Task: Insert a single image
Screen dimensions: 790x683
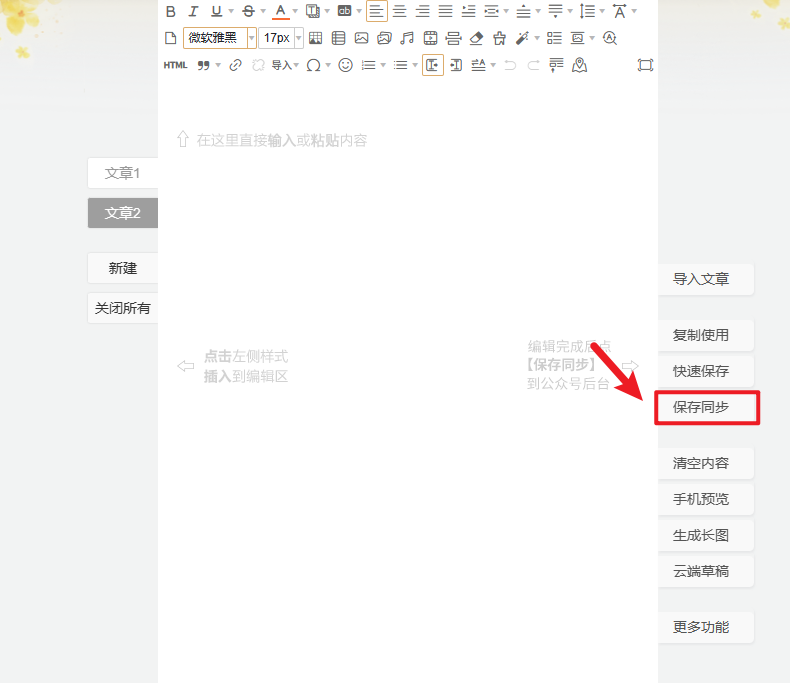Action: [361, 38]
